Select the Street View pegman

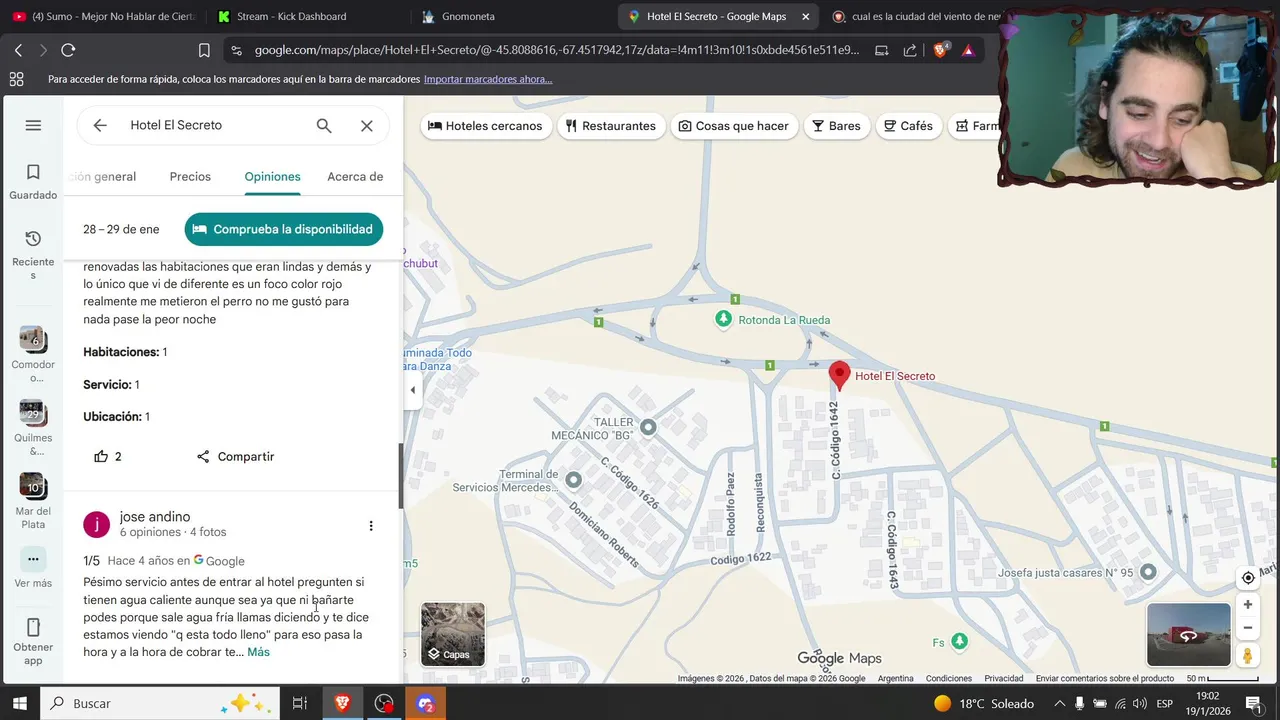pyautogui.click(x=1248, y=656)
